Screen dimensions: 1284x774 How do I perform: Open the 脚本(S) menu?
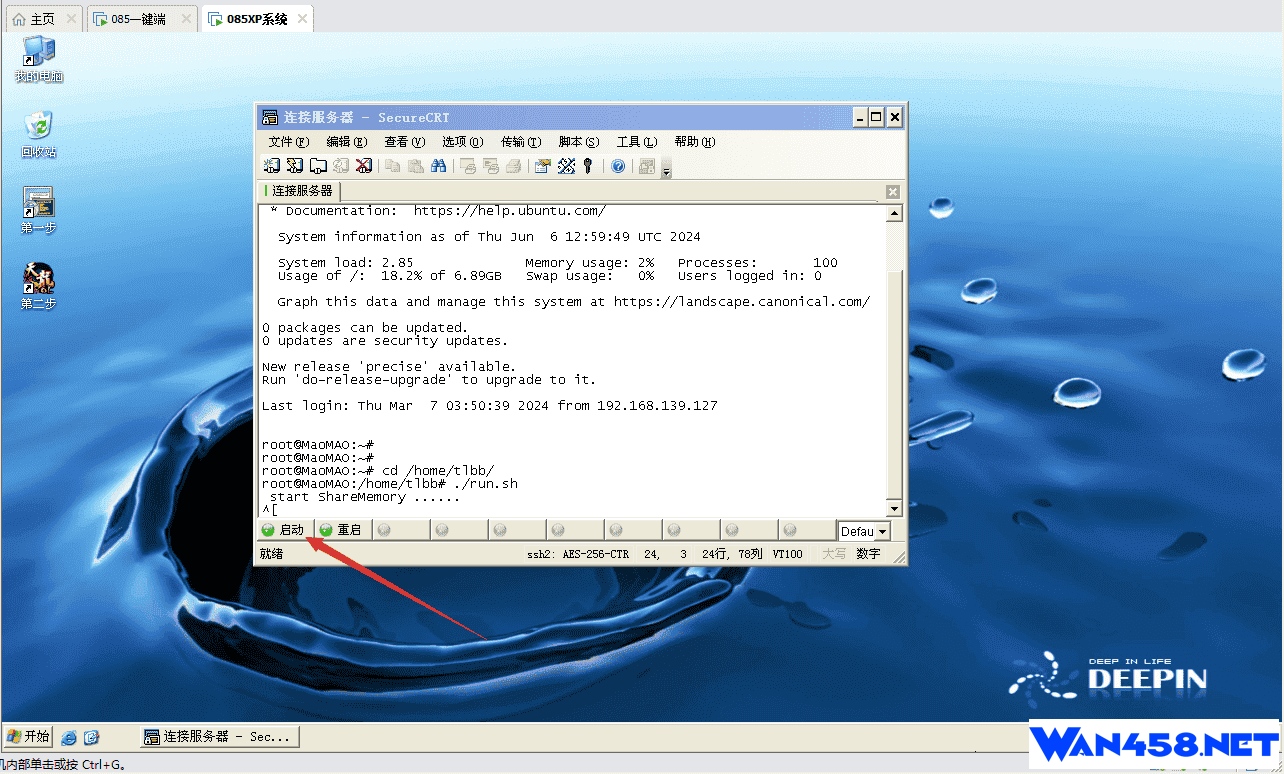point(579,142)
